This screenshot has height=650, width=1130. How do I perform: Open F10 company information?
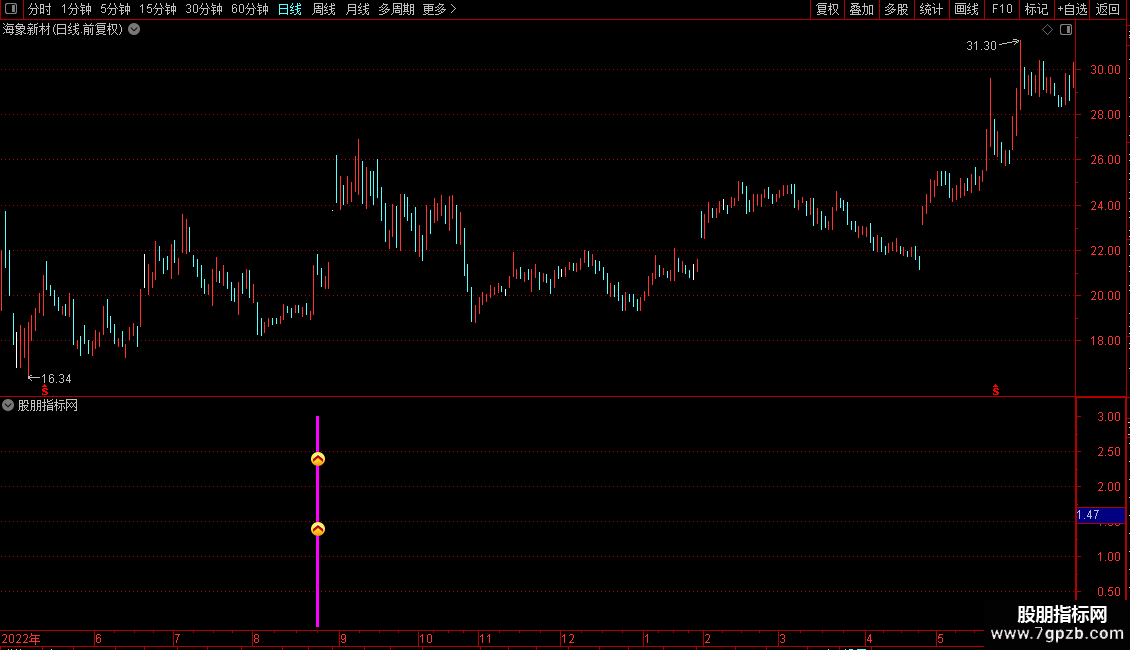tap(1002, 9)
